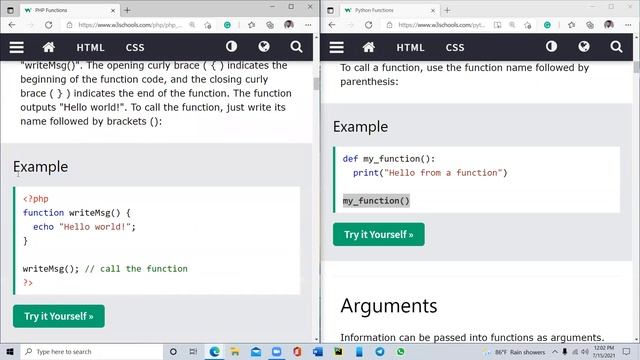The image size is (640, 360).
Task: Click the Python page vertical scrollbar thumb
Action: 636,67
